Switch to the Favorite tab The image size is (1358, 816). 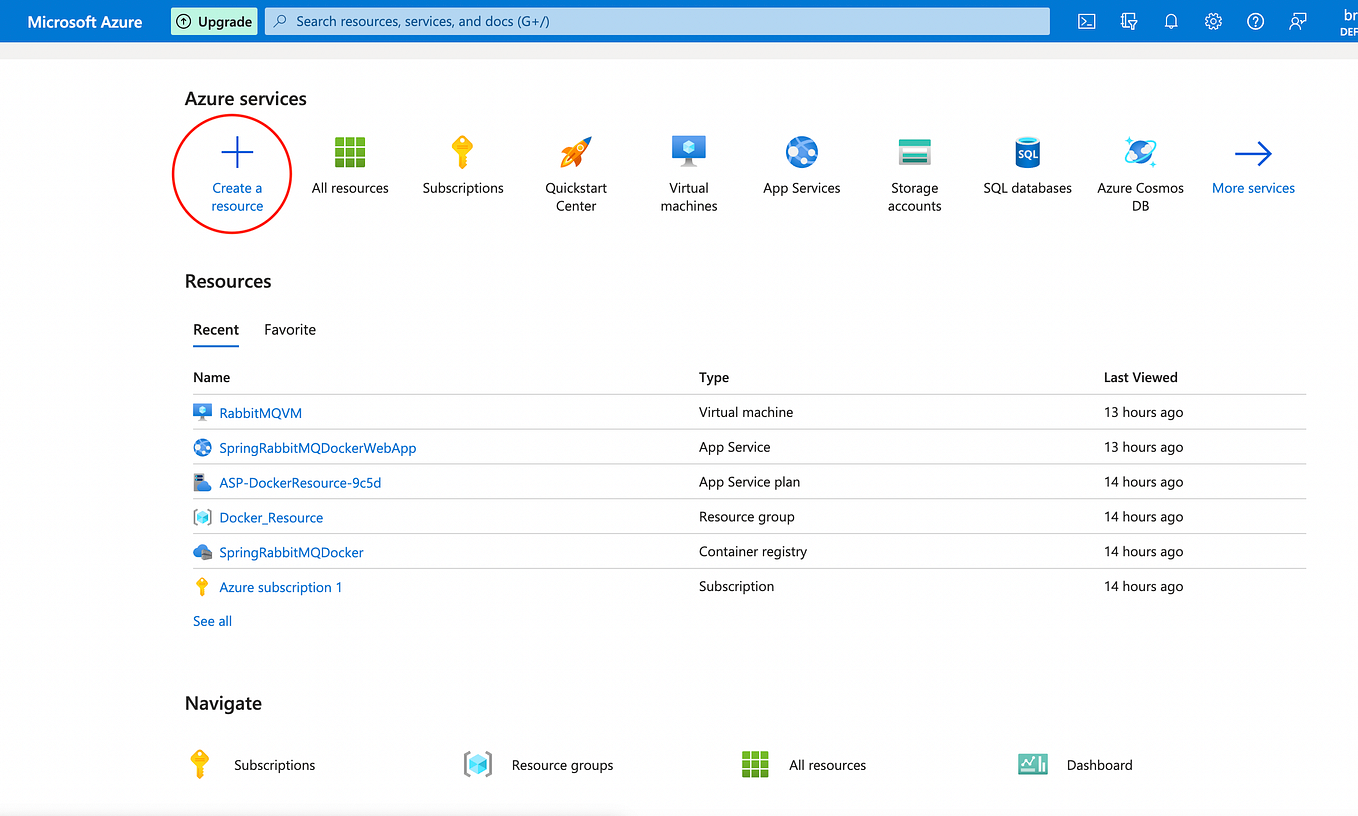click(289, 329)
